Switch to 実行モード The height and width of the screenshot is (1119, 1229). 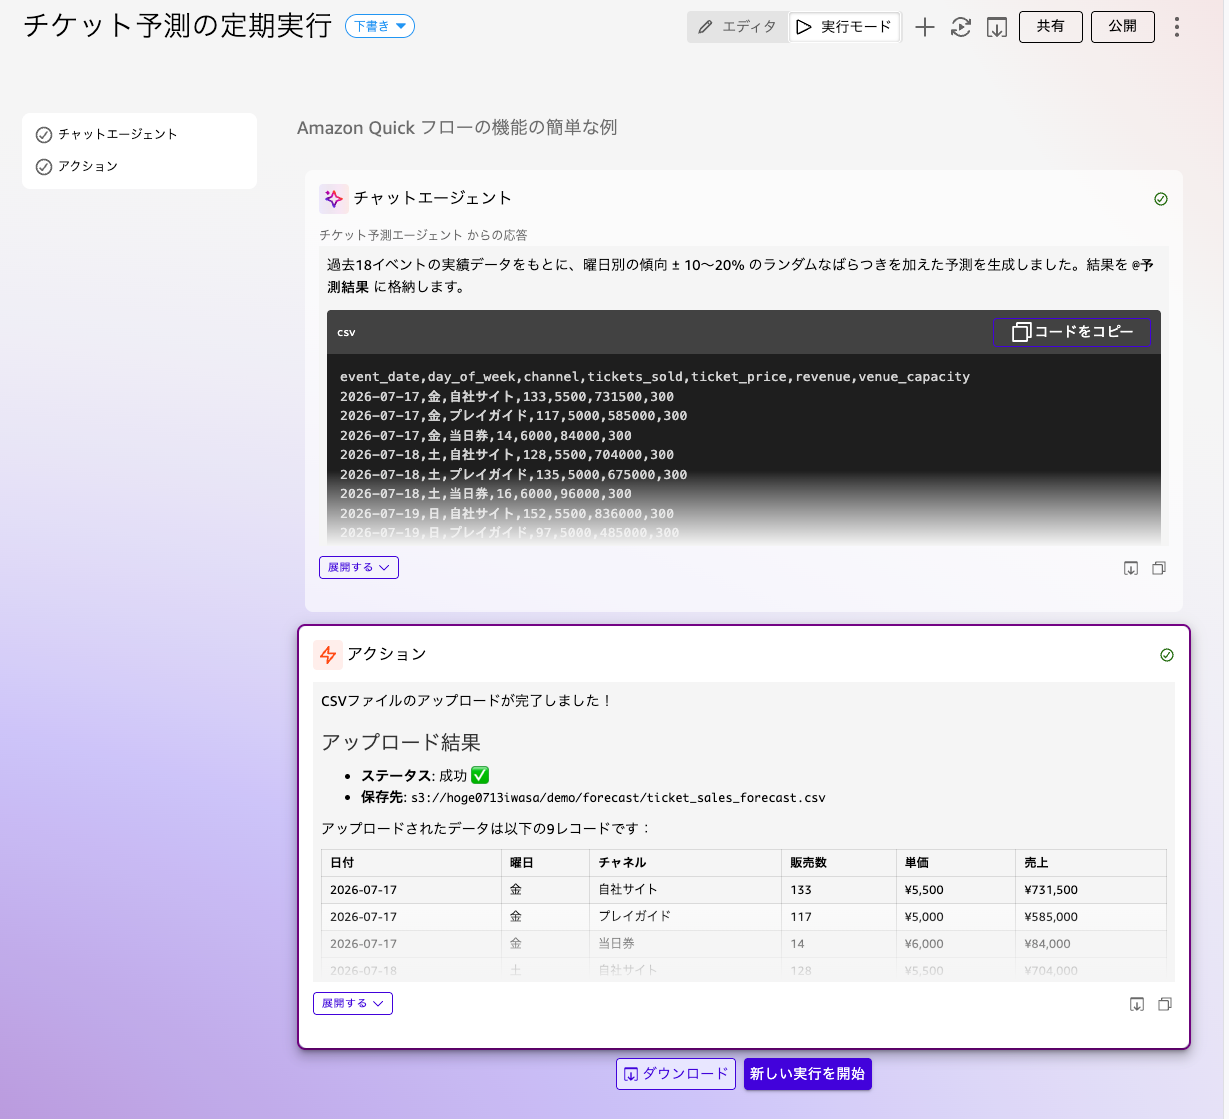click(x=844, y=27)
